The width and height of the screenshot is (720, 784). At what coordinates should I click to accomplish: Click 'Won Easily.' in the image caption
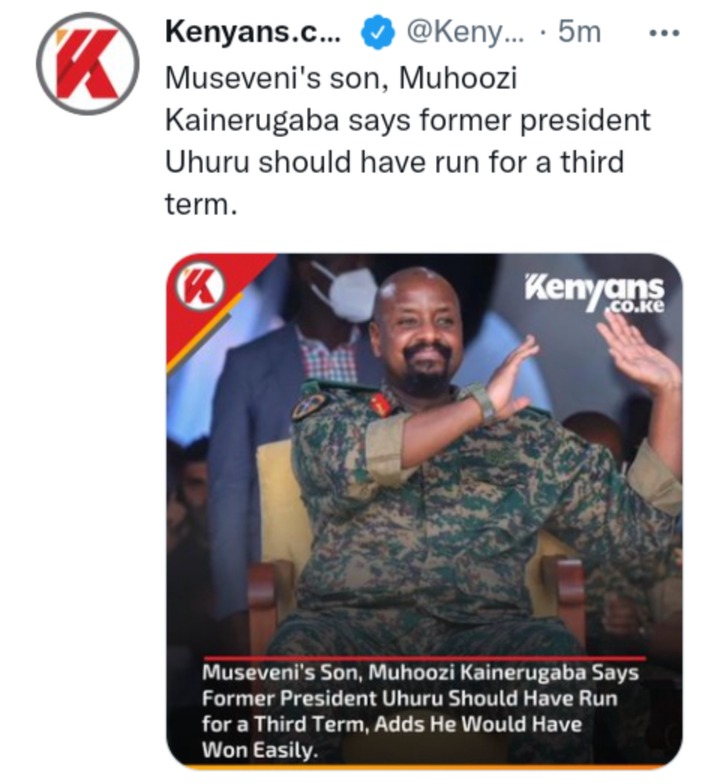coord(259,750)
